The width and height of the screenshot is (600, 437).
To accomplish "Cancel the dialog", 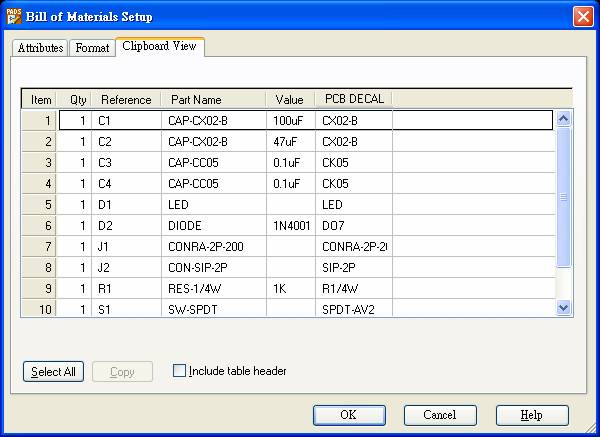I will tap(440, 415).
